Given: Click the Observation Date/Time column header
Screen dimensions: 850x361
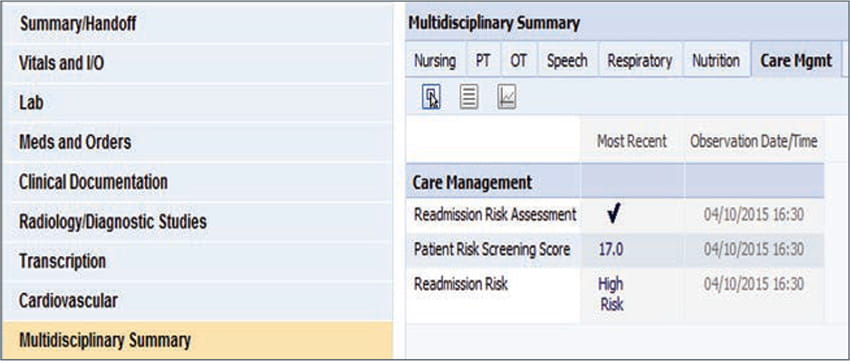Looking at the screenshot, I should pos(754,142).
